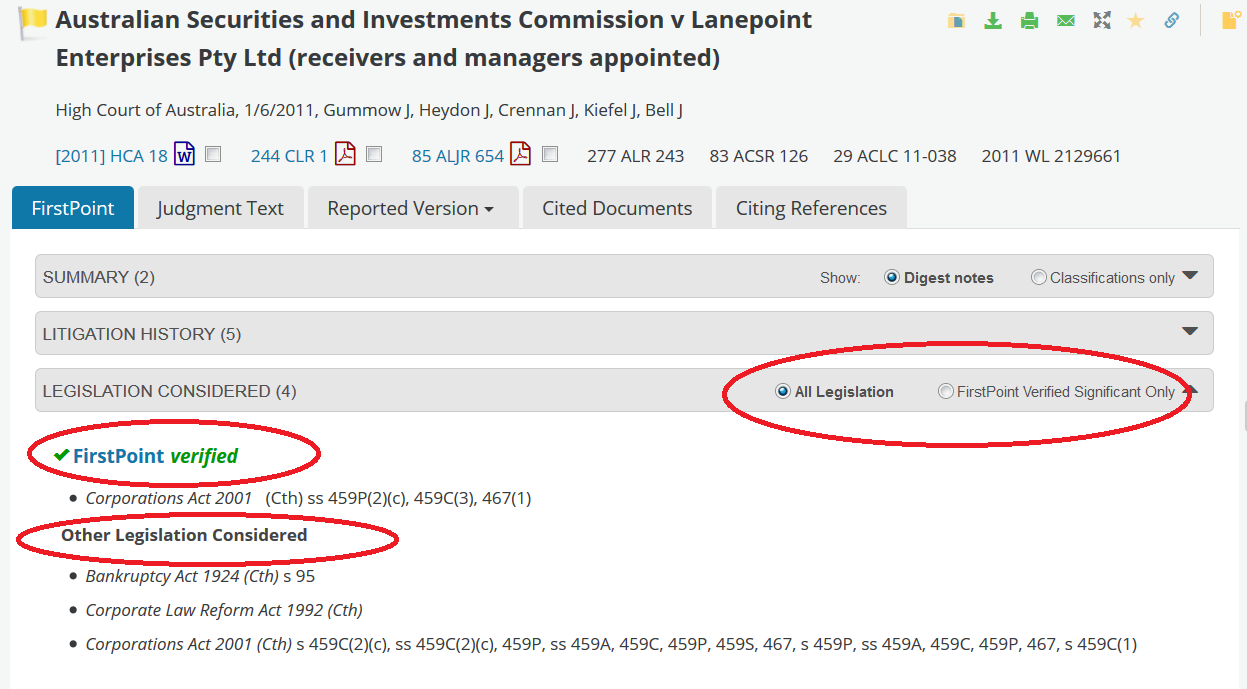Open the Reported Version dropdown tab
Screen dimensions: 1247x689
(413, 208)
